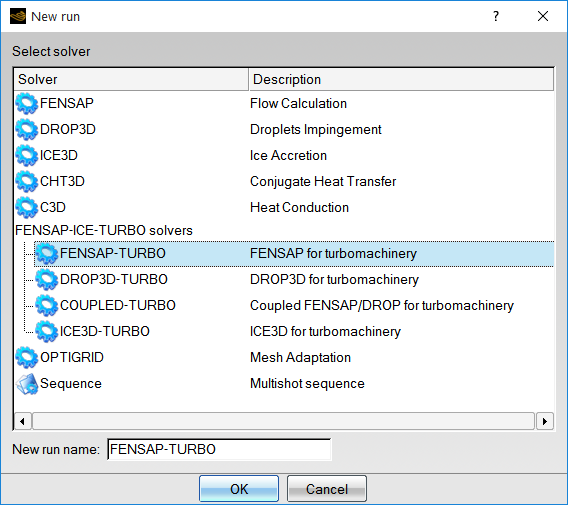Image resolution: width=568 pixels, height=505 pixels.
Task: Select the OPTIGRID gear icon
Action: tap(27, 358)
